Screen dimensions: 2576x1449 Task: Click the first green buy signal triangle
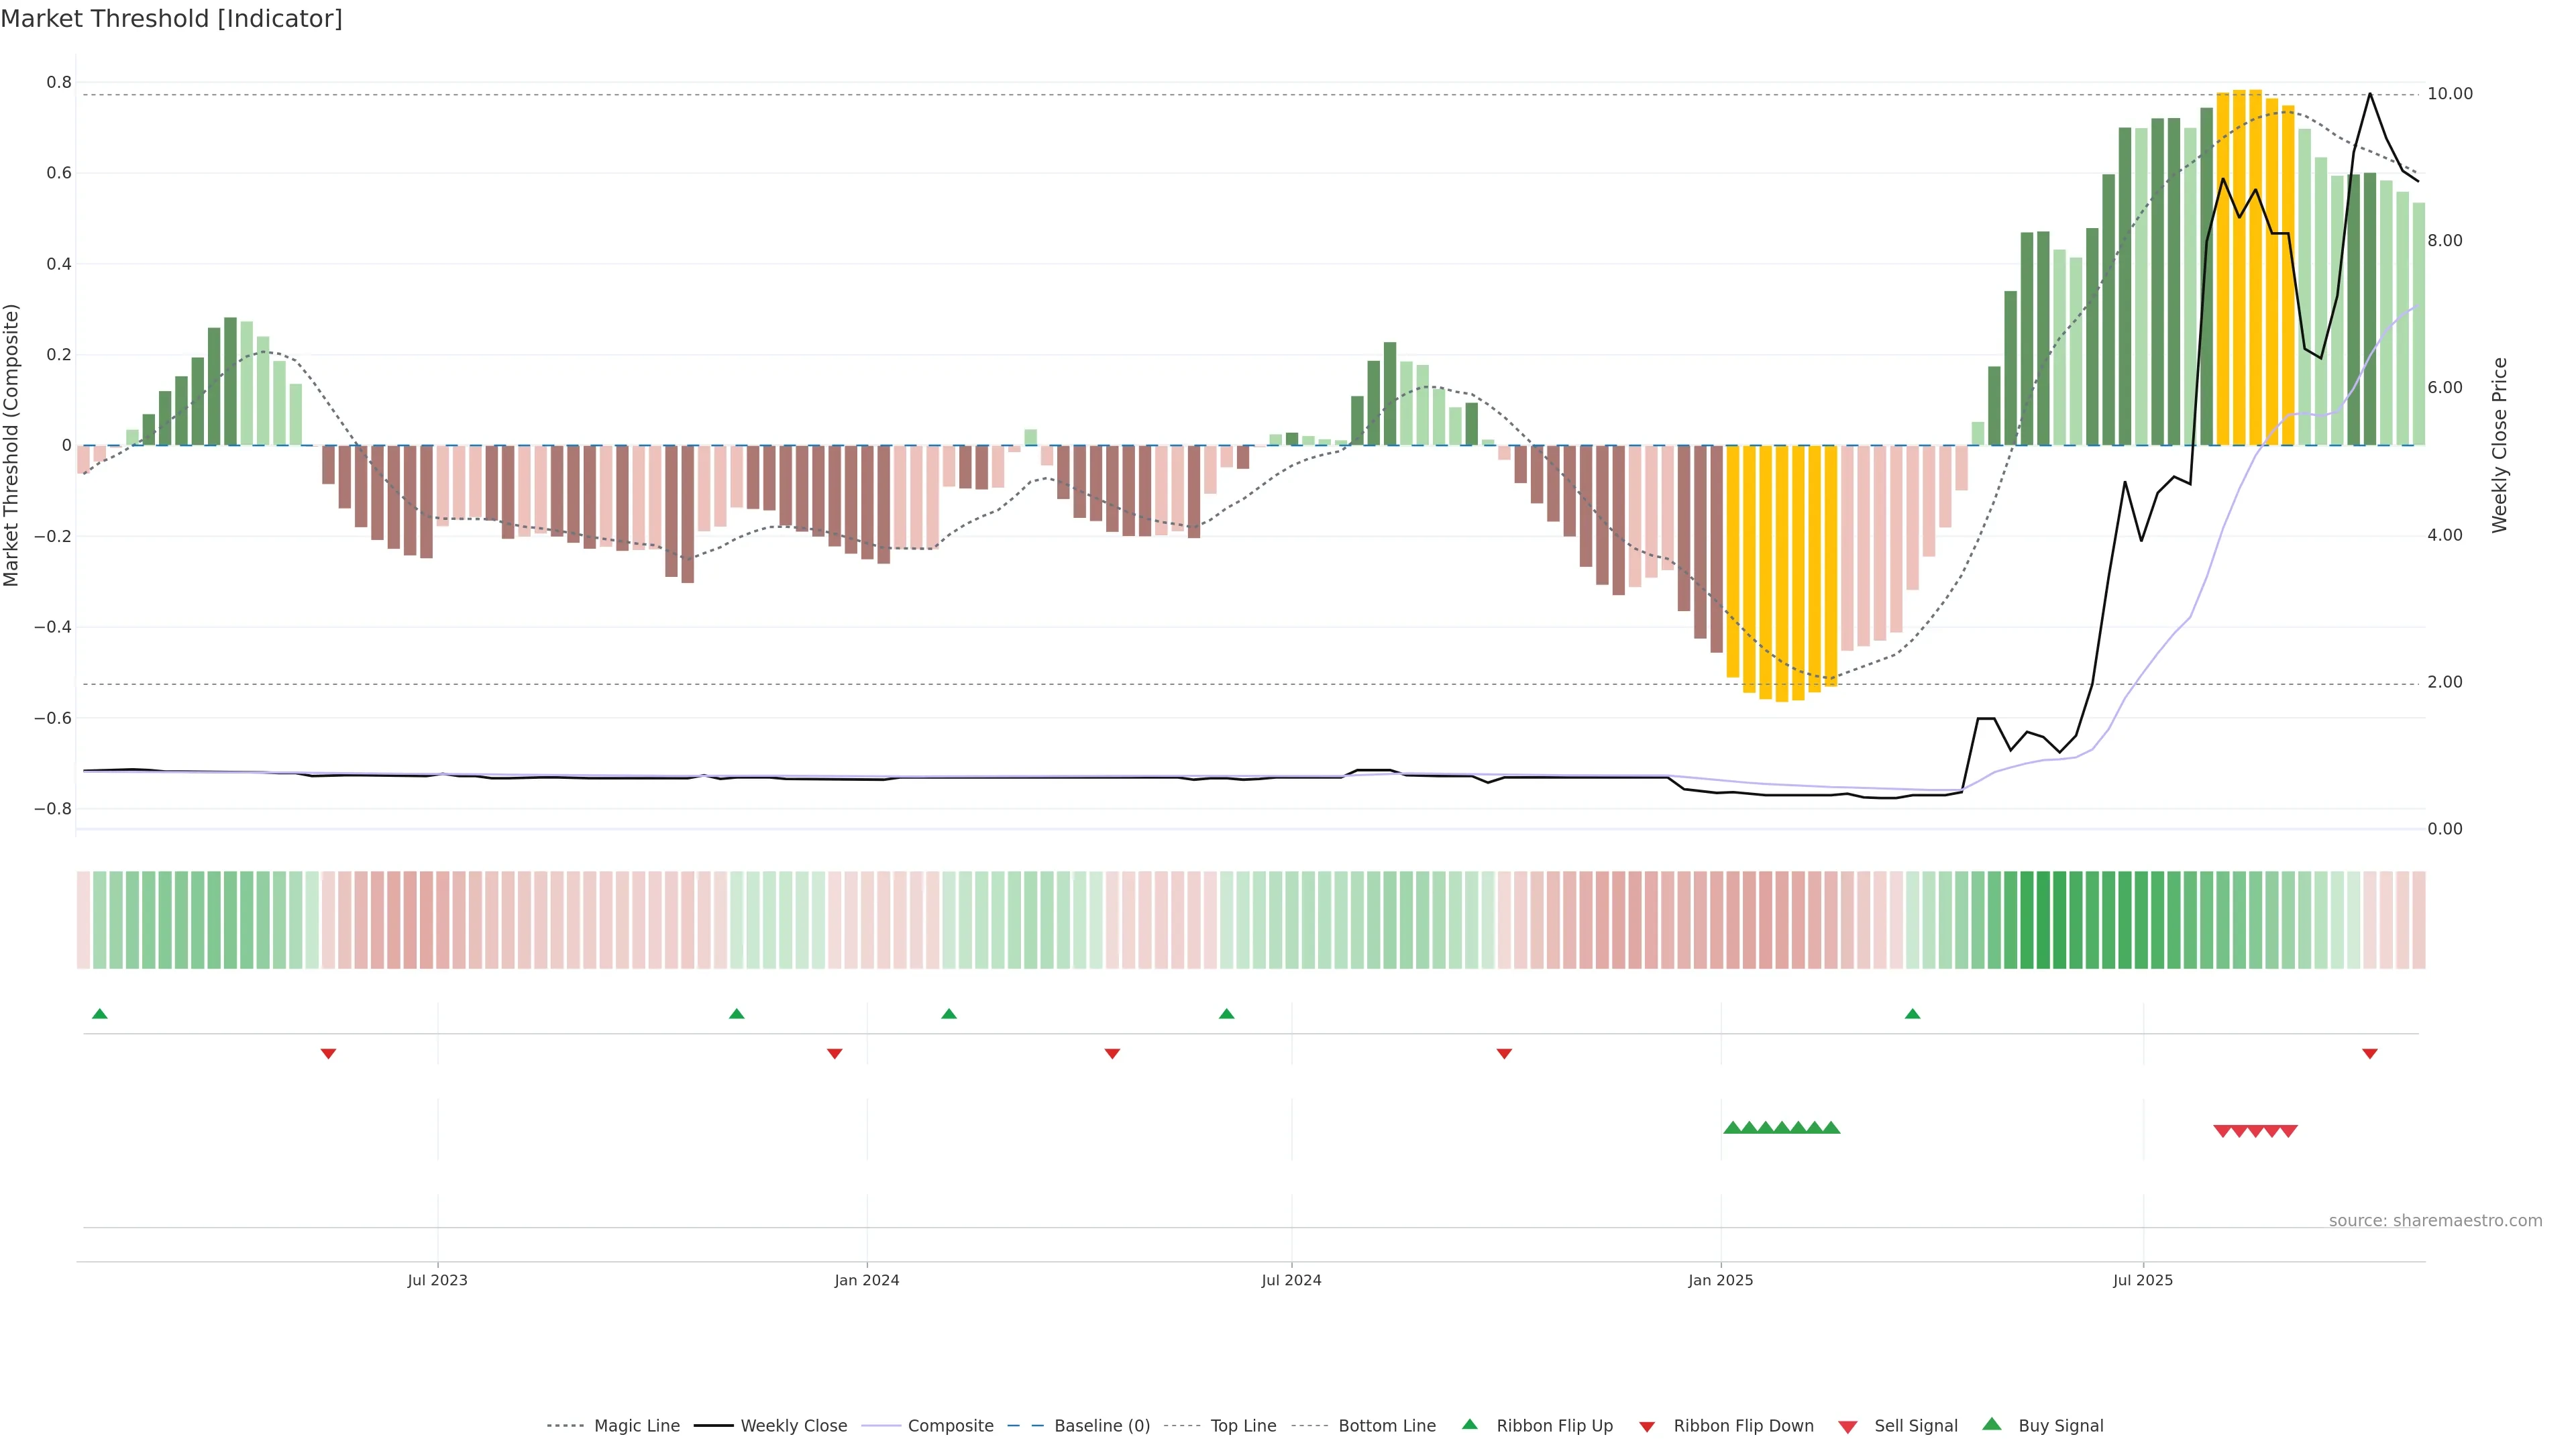1733,1128
